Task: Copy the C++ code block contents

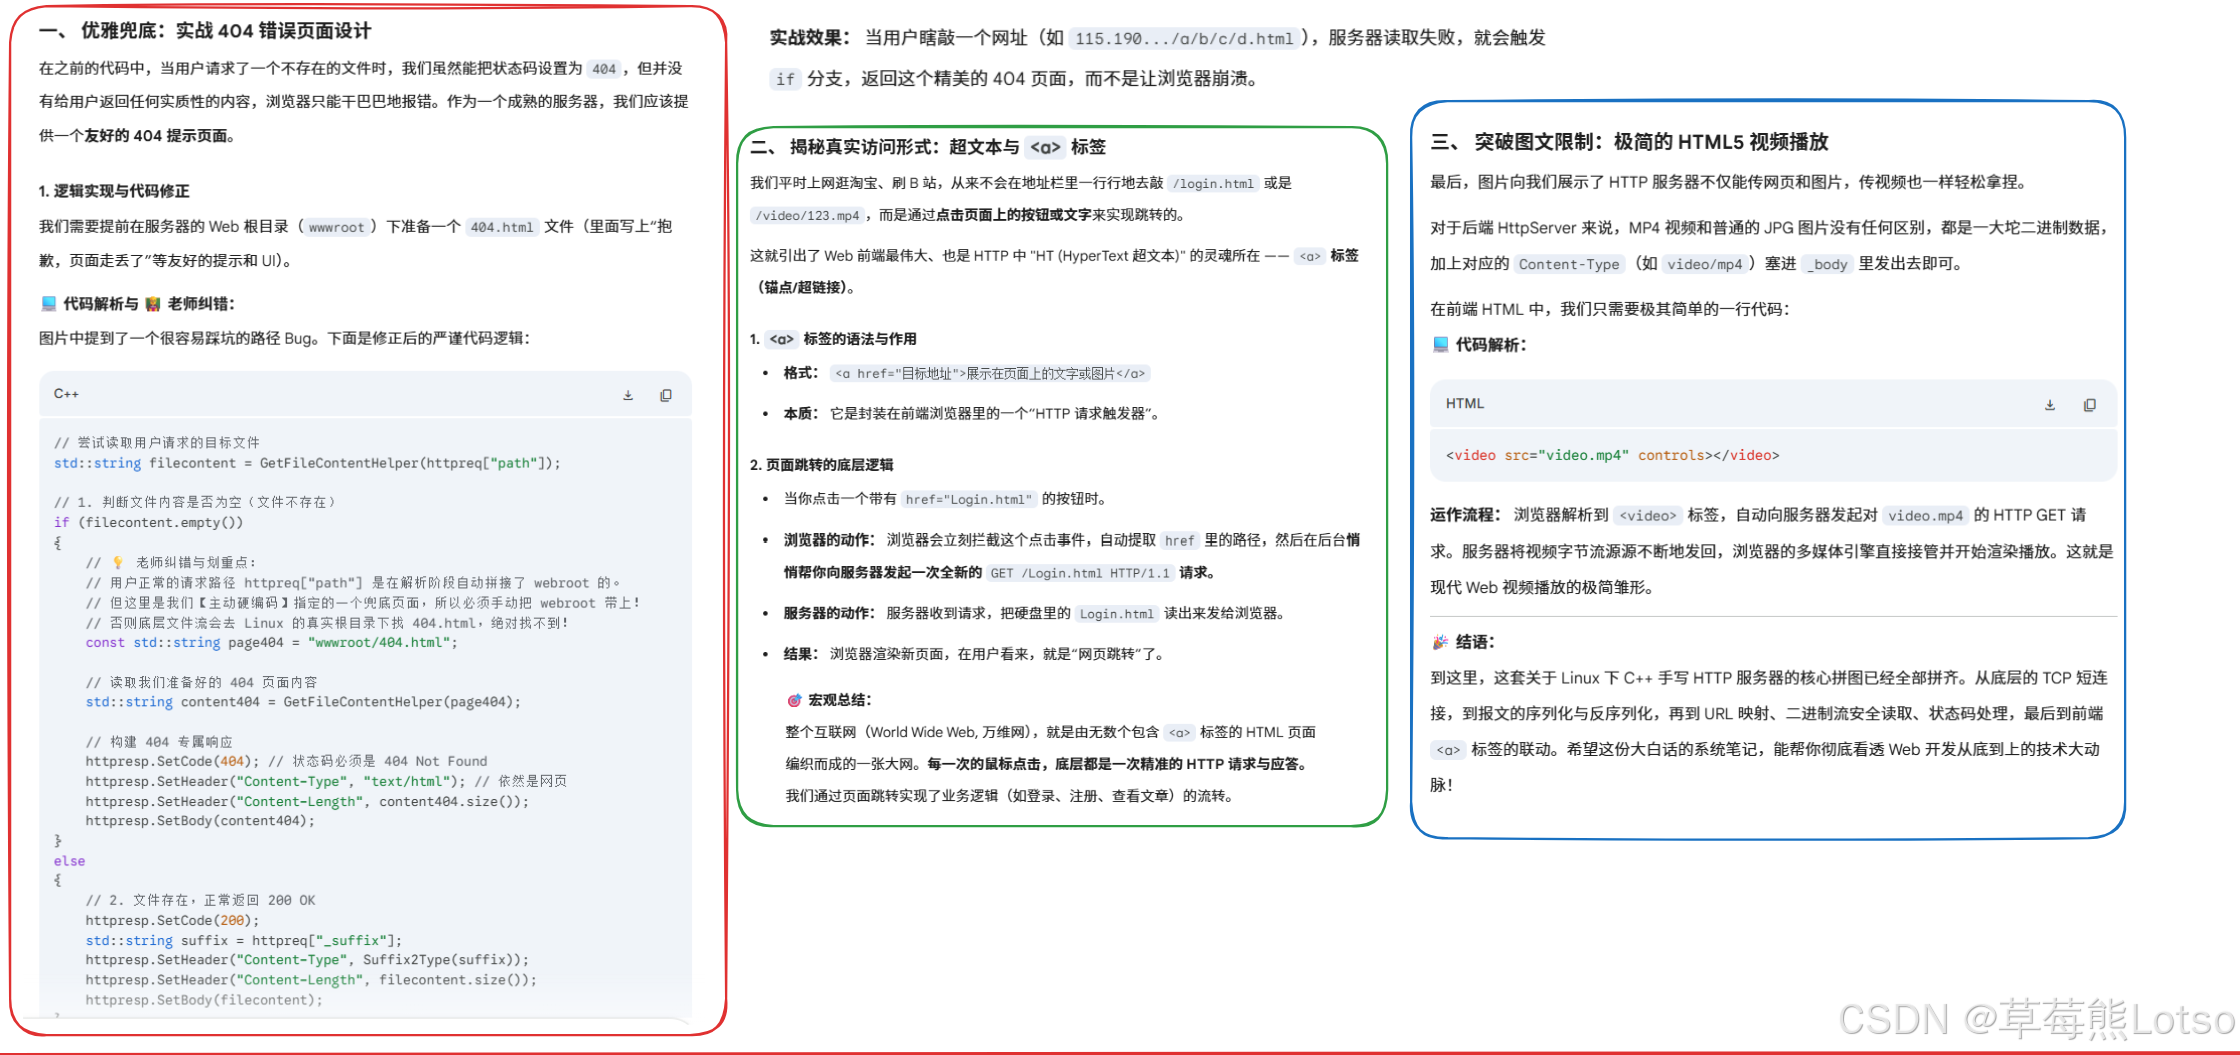Action: (x=666, y=395)
